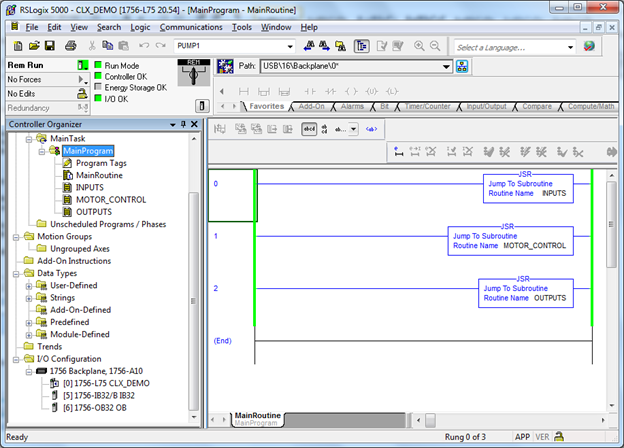Insert an Output Energize coil instruction
Viewport: 624px width, 448px height.
click(351, 92)
